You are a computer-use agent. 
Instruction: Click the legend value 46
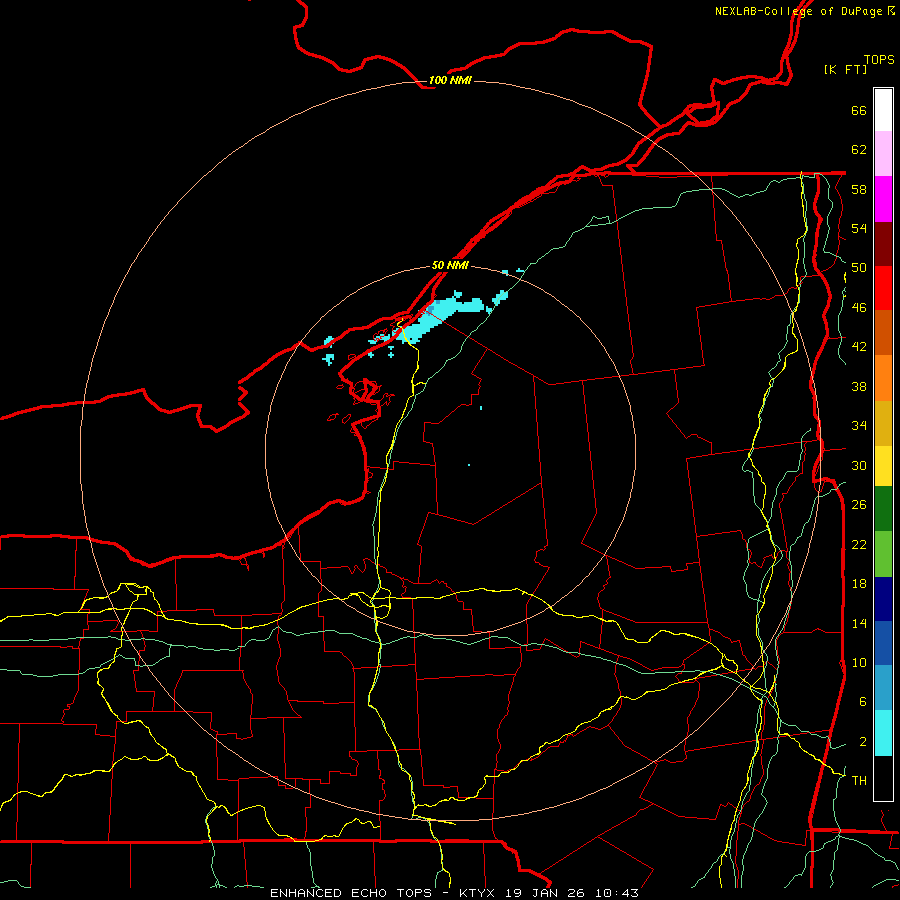click(x=859, y=308)
